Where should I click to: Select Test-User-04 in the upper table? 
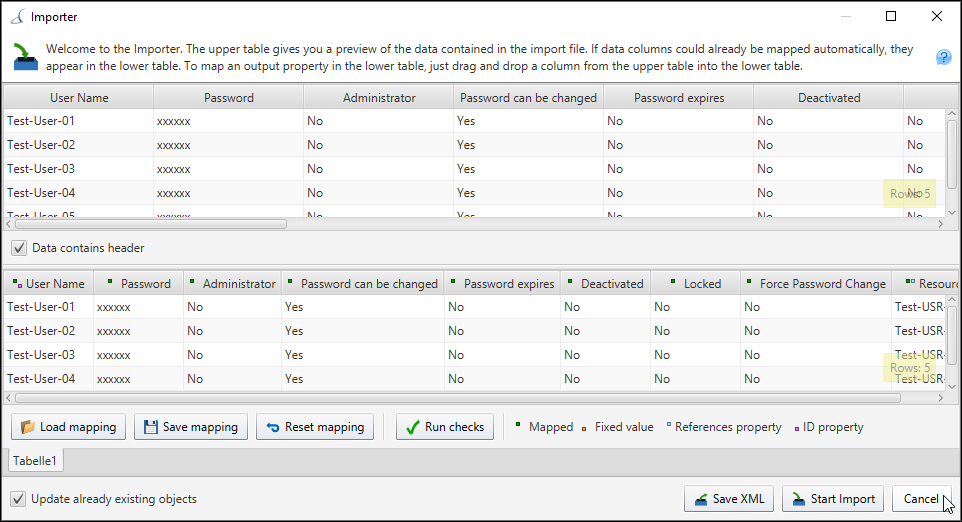(41, 193)
